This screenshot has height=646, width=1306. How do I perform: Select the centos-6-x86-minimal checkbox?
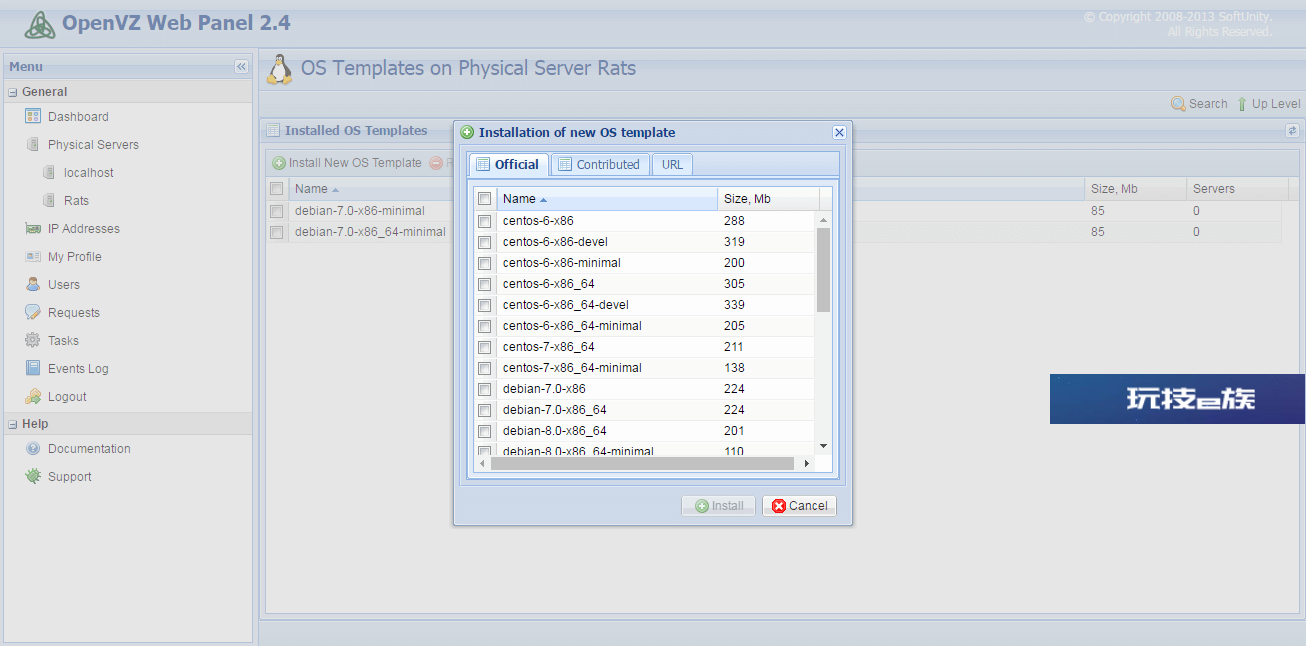point(484,263)
